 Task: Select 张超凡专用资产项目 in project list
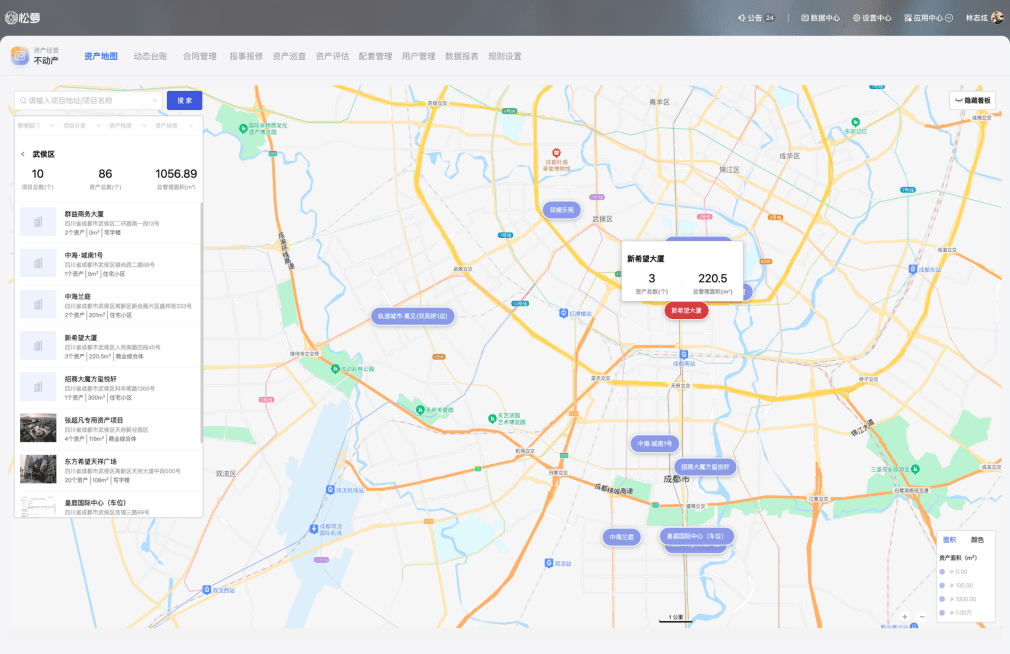(x=108, y=429)
